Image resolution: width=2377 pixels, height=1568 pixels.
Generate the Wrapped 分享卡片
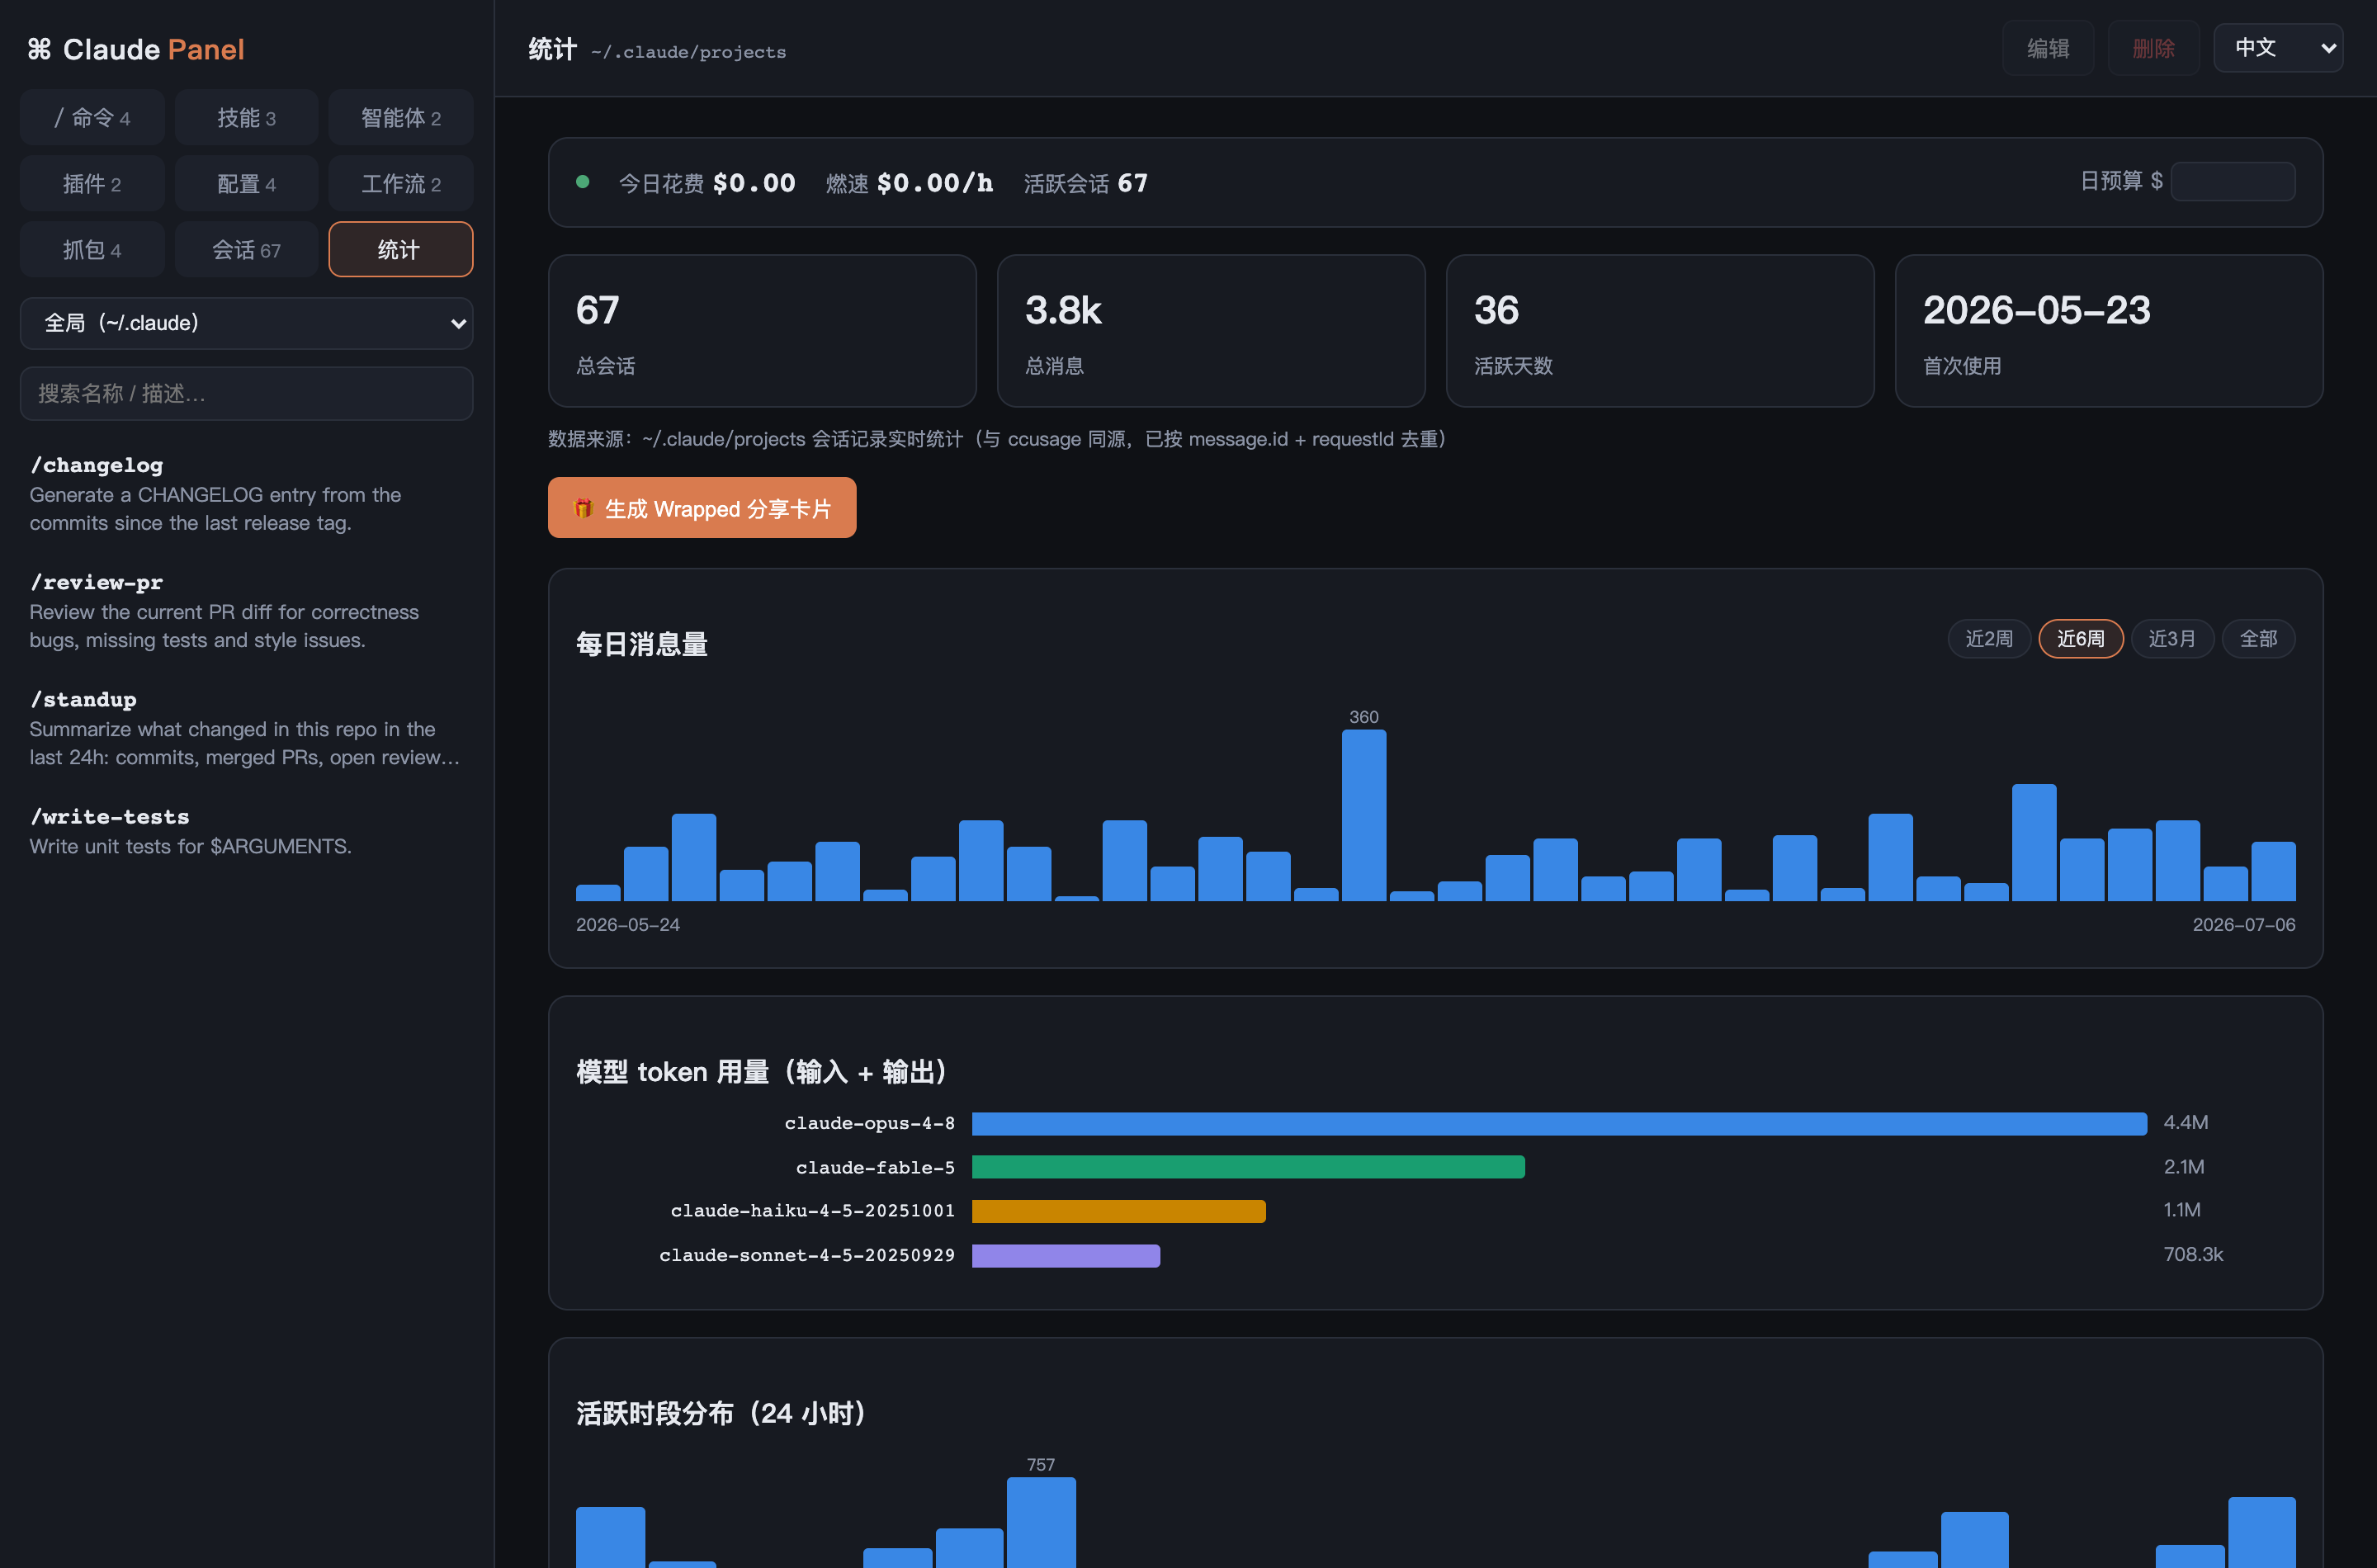(702, 508)
